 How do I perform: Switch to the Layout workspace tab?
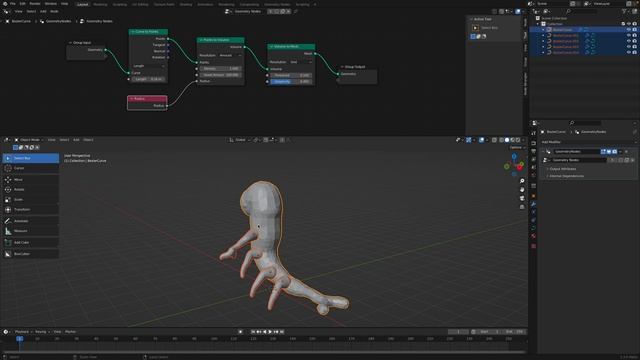pyautogui.click(x=83, y=4)
